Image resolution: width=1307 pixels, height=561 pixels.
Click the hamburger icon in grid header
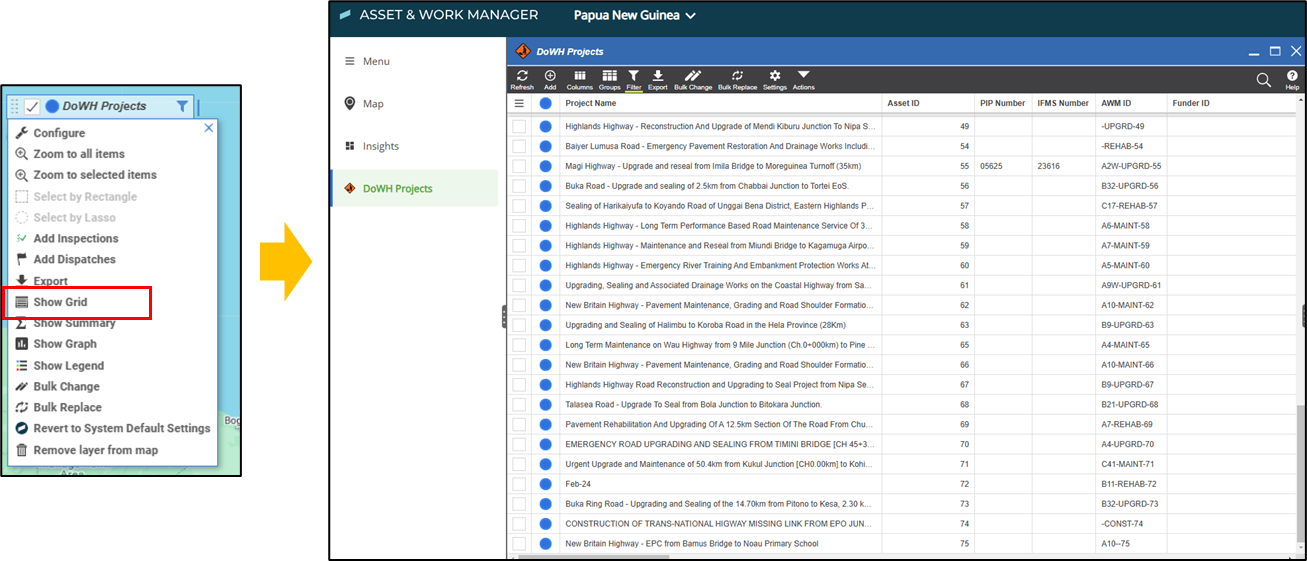point(519,103)
